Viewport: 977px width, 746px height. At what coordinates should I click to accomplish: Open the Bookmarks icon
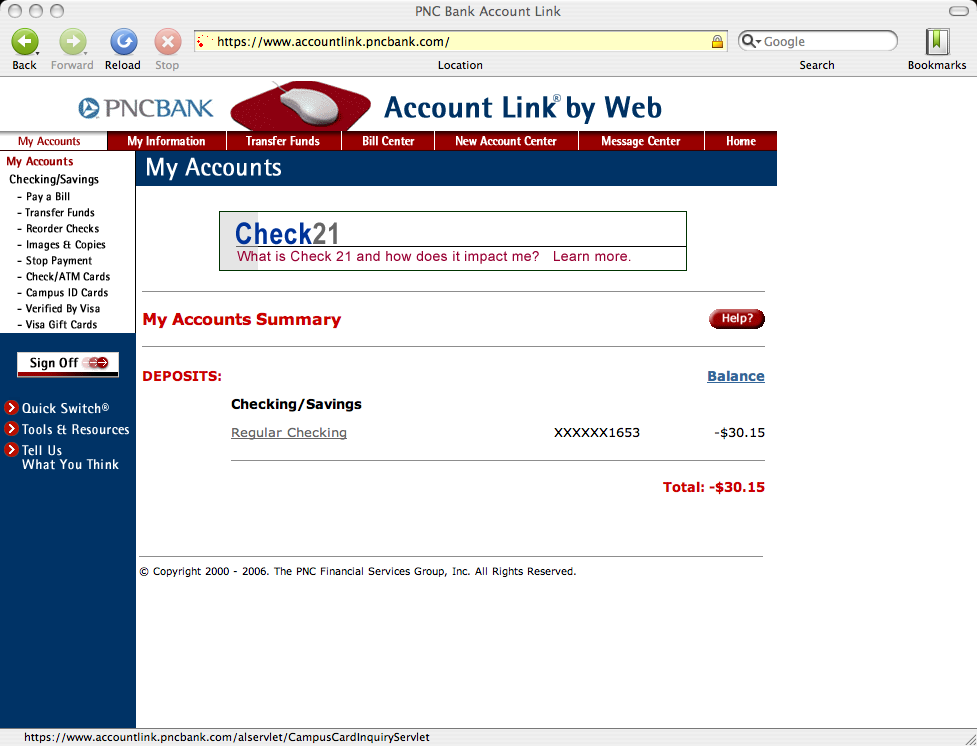936,42
